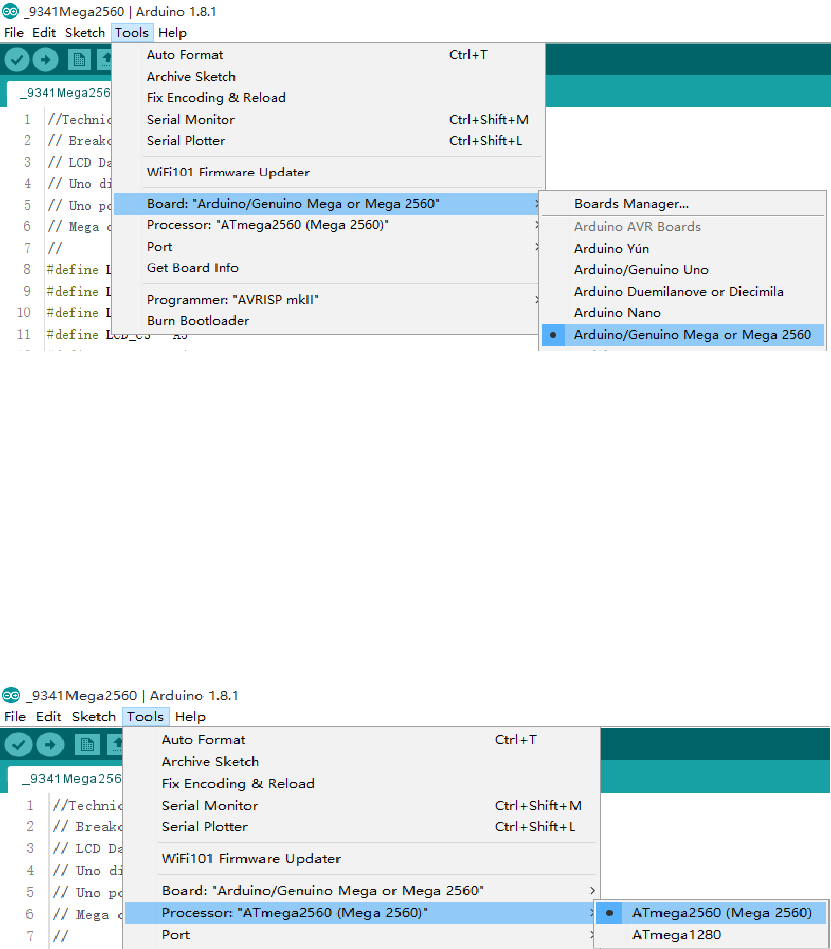The image size is (831, 949).
Task: Click Verify checkmark icon in upper window
Action: point(17,59)
